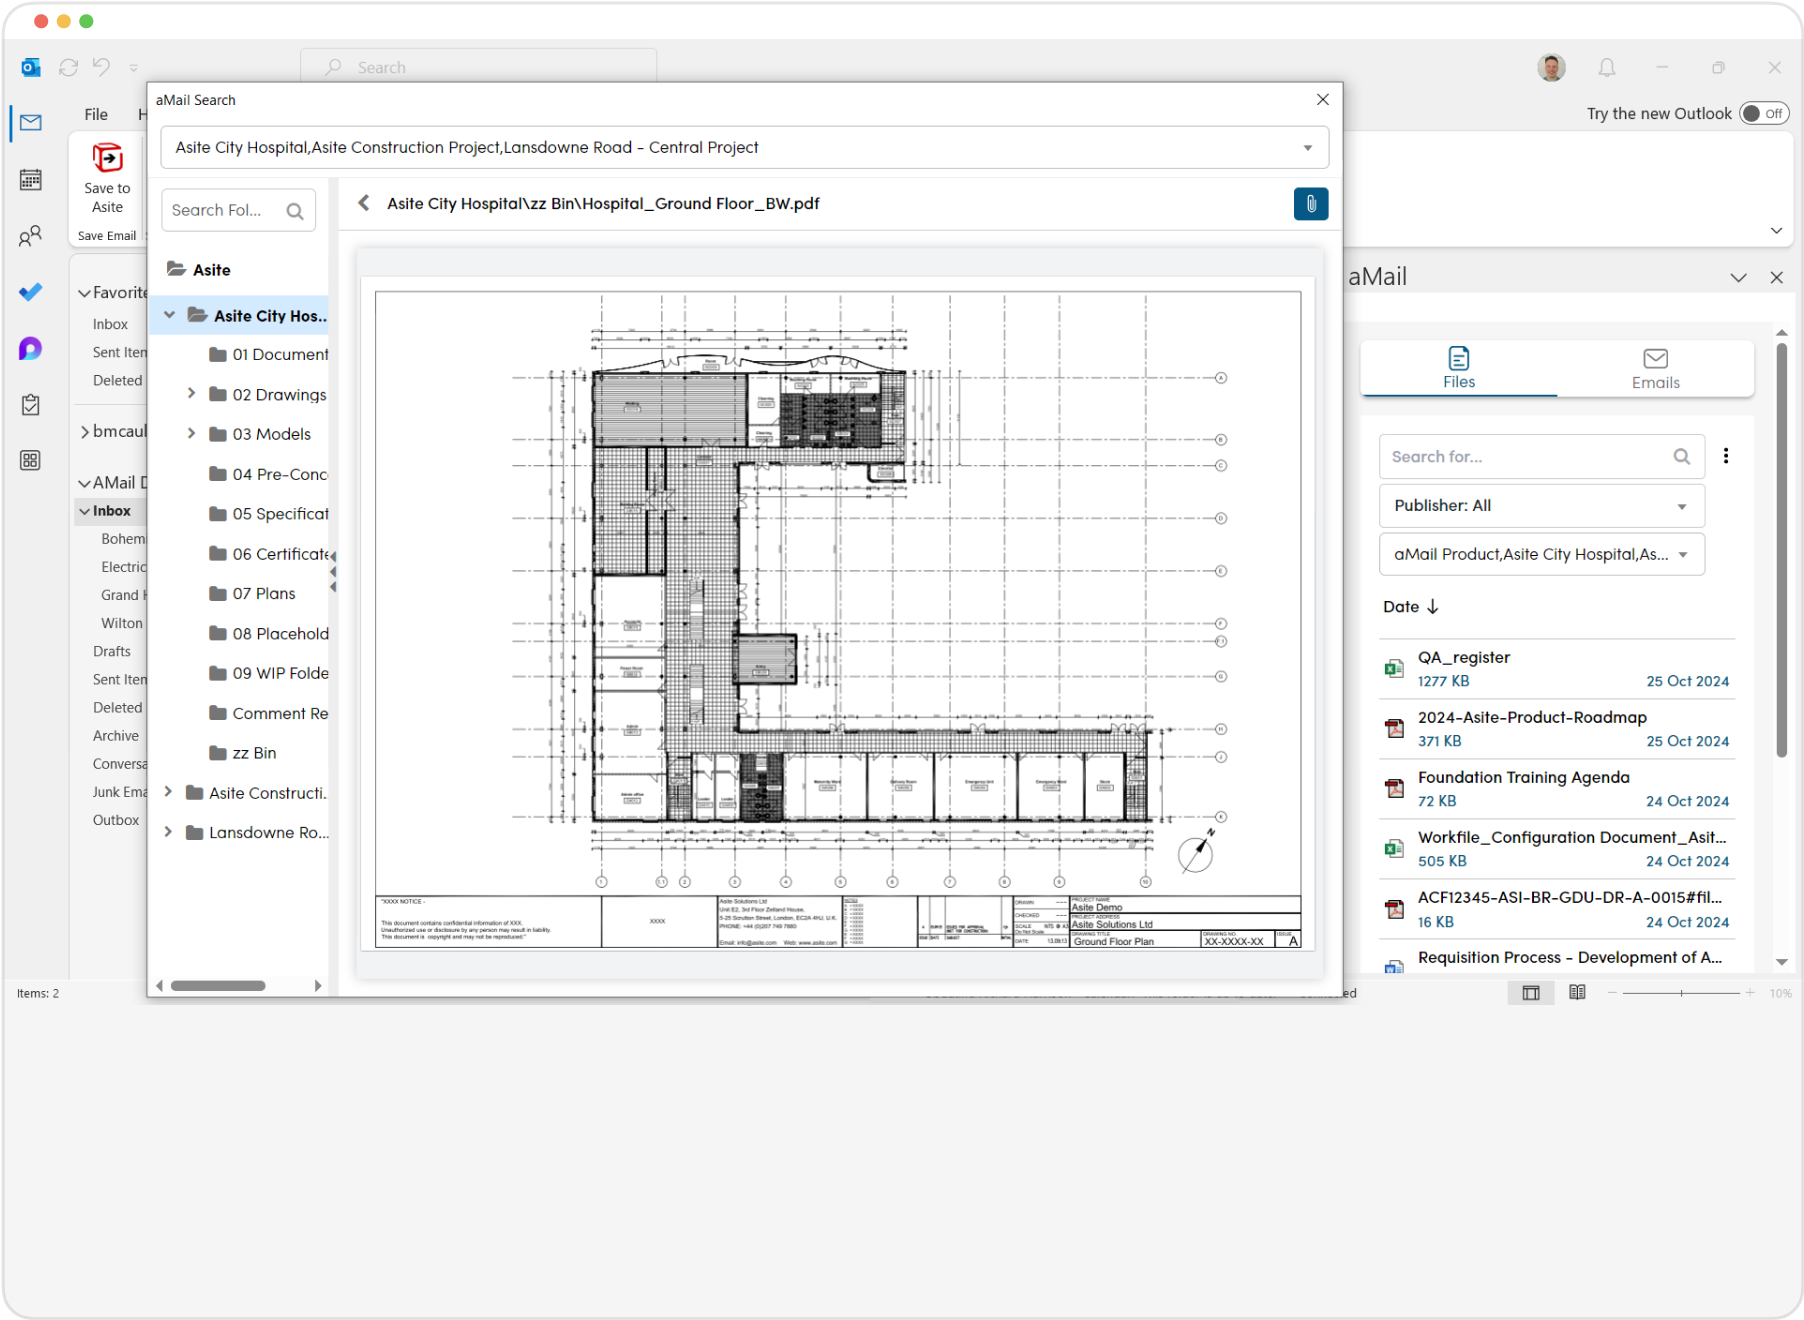The width and height of the screenshot is (1804, 1320).
Task: Click the search magnifier in folder search
Action: [x=295, y=211]
